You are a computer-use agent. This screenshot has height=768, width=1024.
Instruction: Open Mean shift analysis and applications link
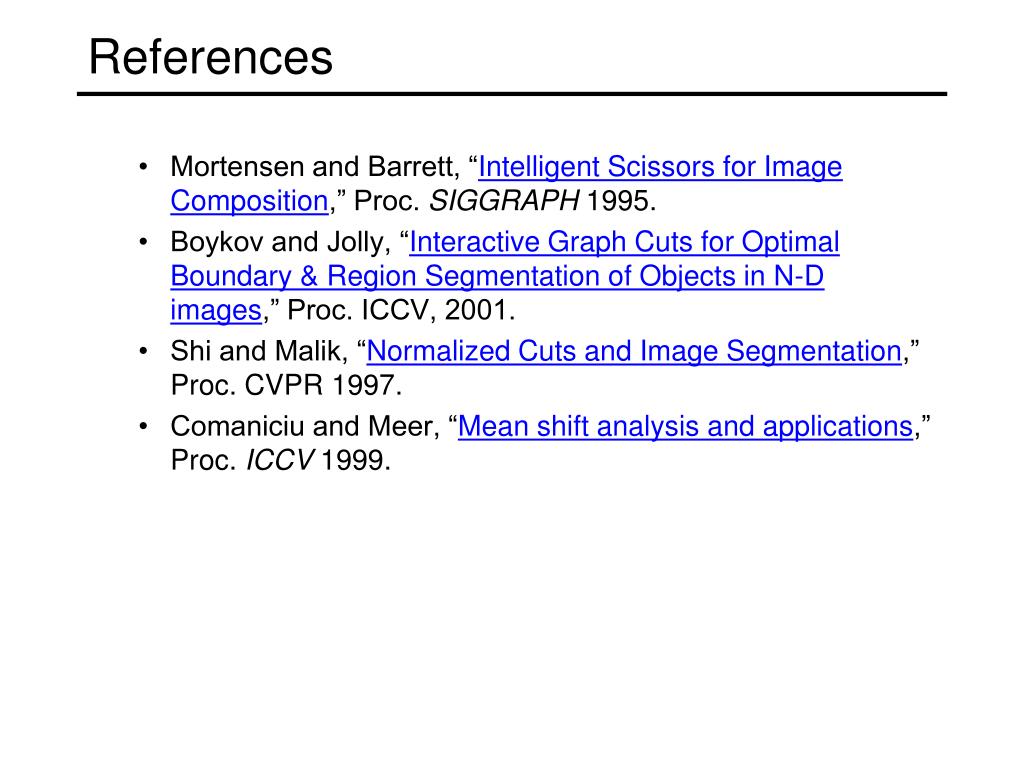pyautogui.click(x=684, y=427)
